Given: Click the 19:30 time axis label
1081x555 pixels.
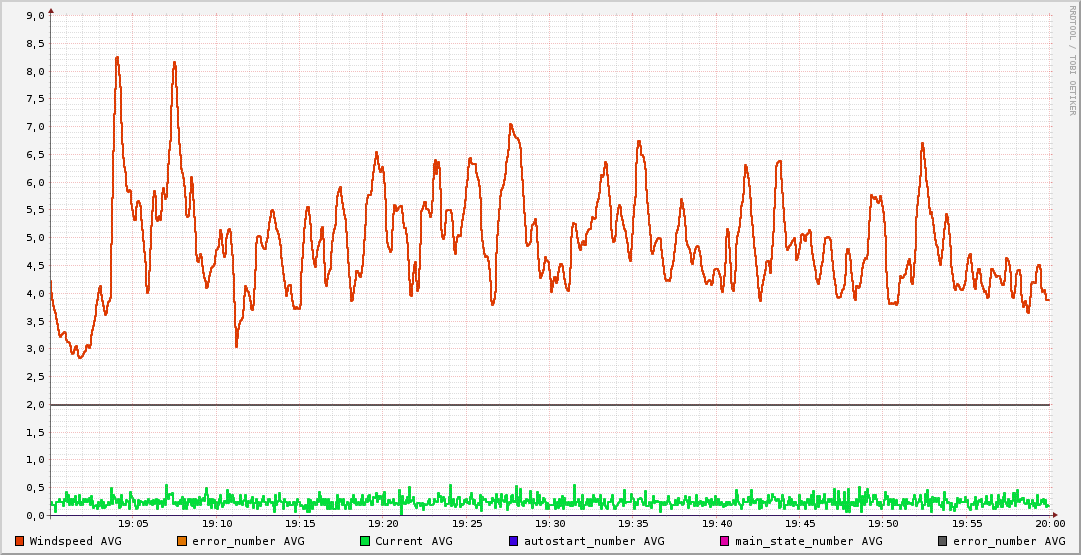Looking at the screenshot, I should pyautogui.click(x=550, y=523).
